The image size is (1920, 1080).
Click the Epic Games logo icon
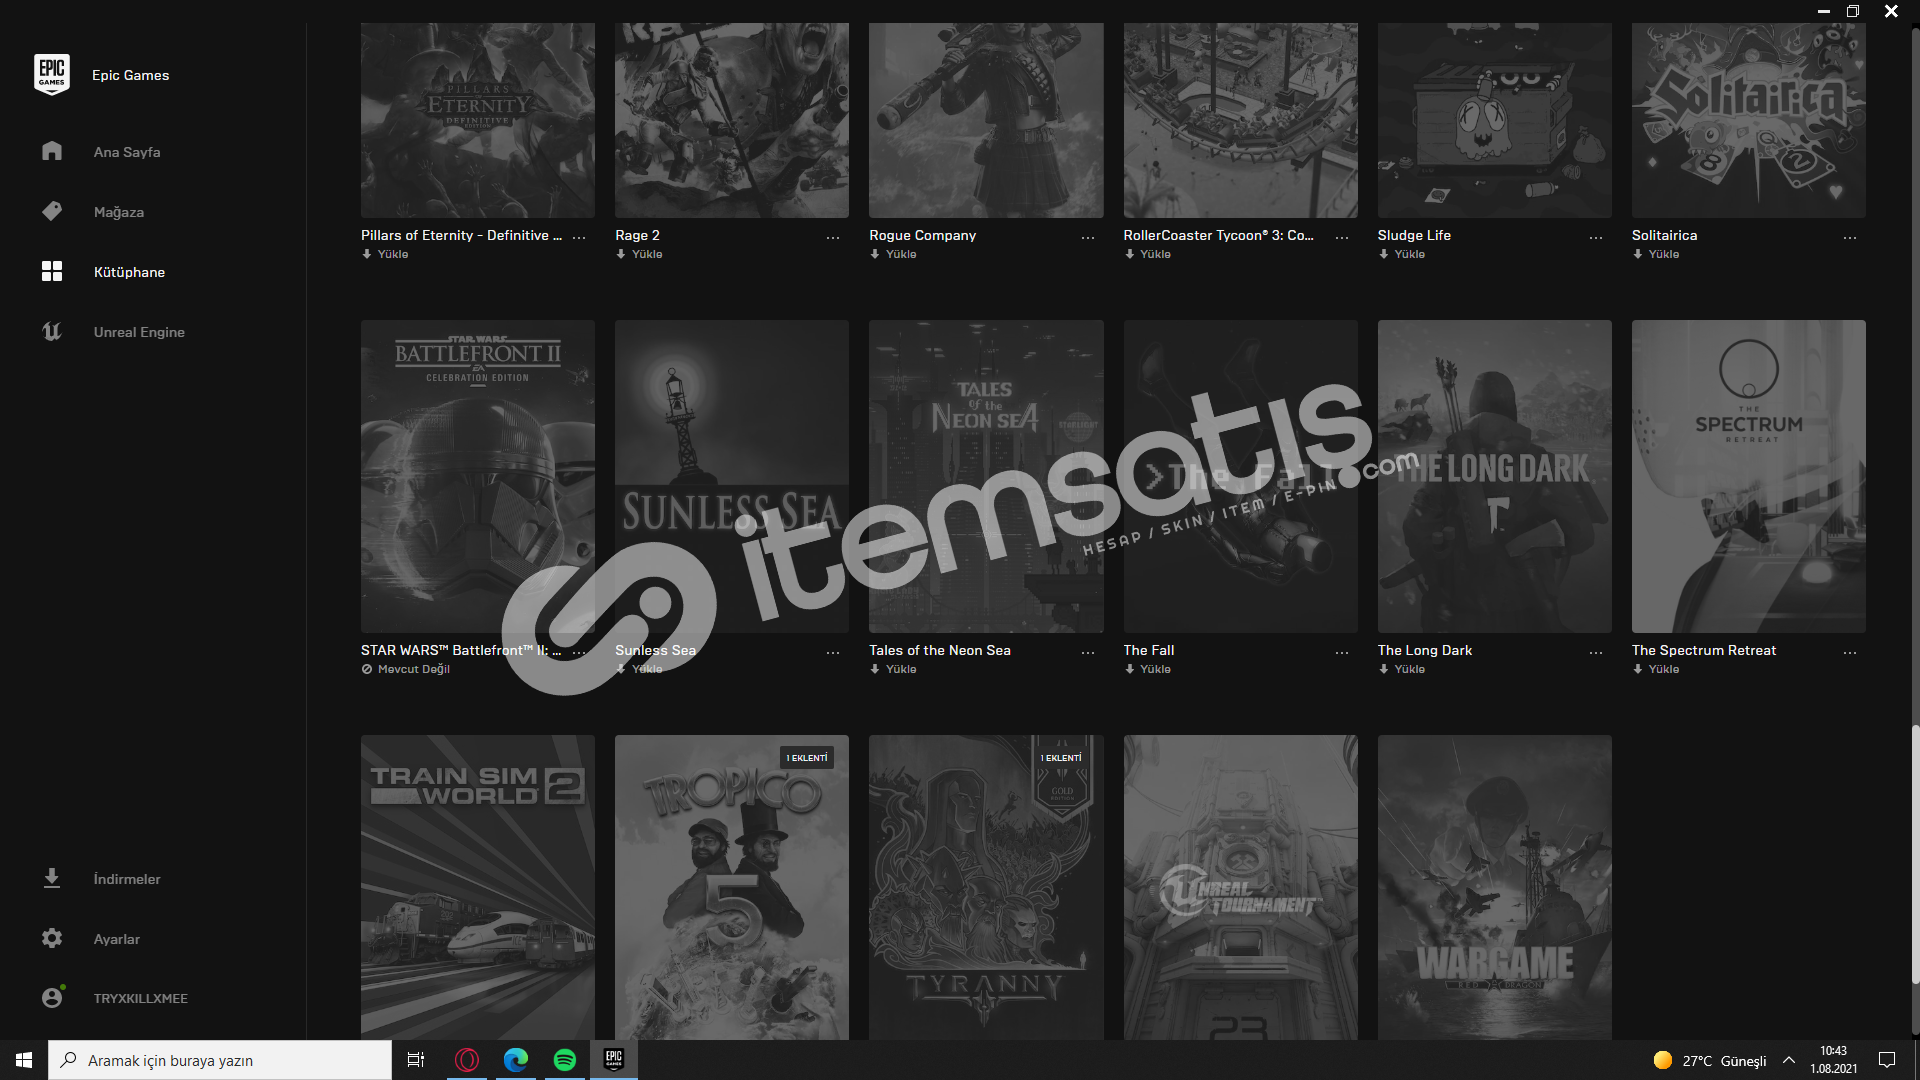point(52,75)
